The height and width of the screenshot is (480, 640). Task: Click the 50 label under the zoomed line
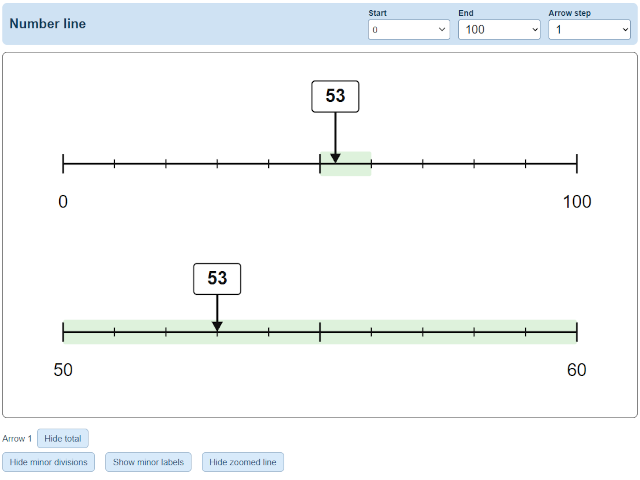point(63,370)
